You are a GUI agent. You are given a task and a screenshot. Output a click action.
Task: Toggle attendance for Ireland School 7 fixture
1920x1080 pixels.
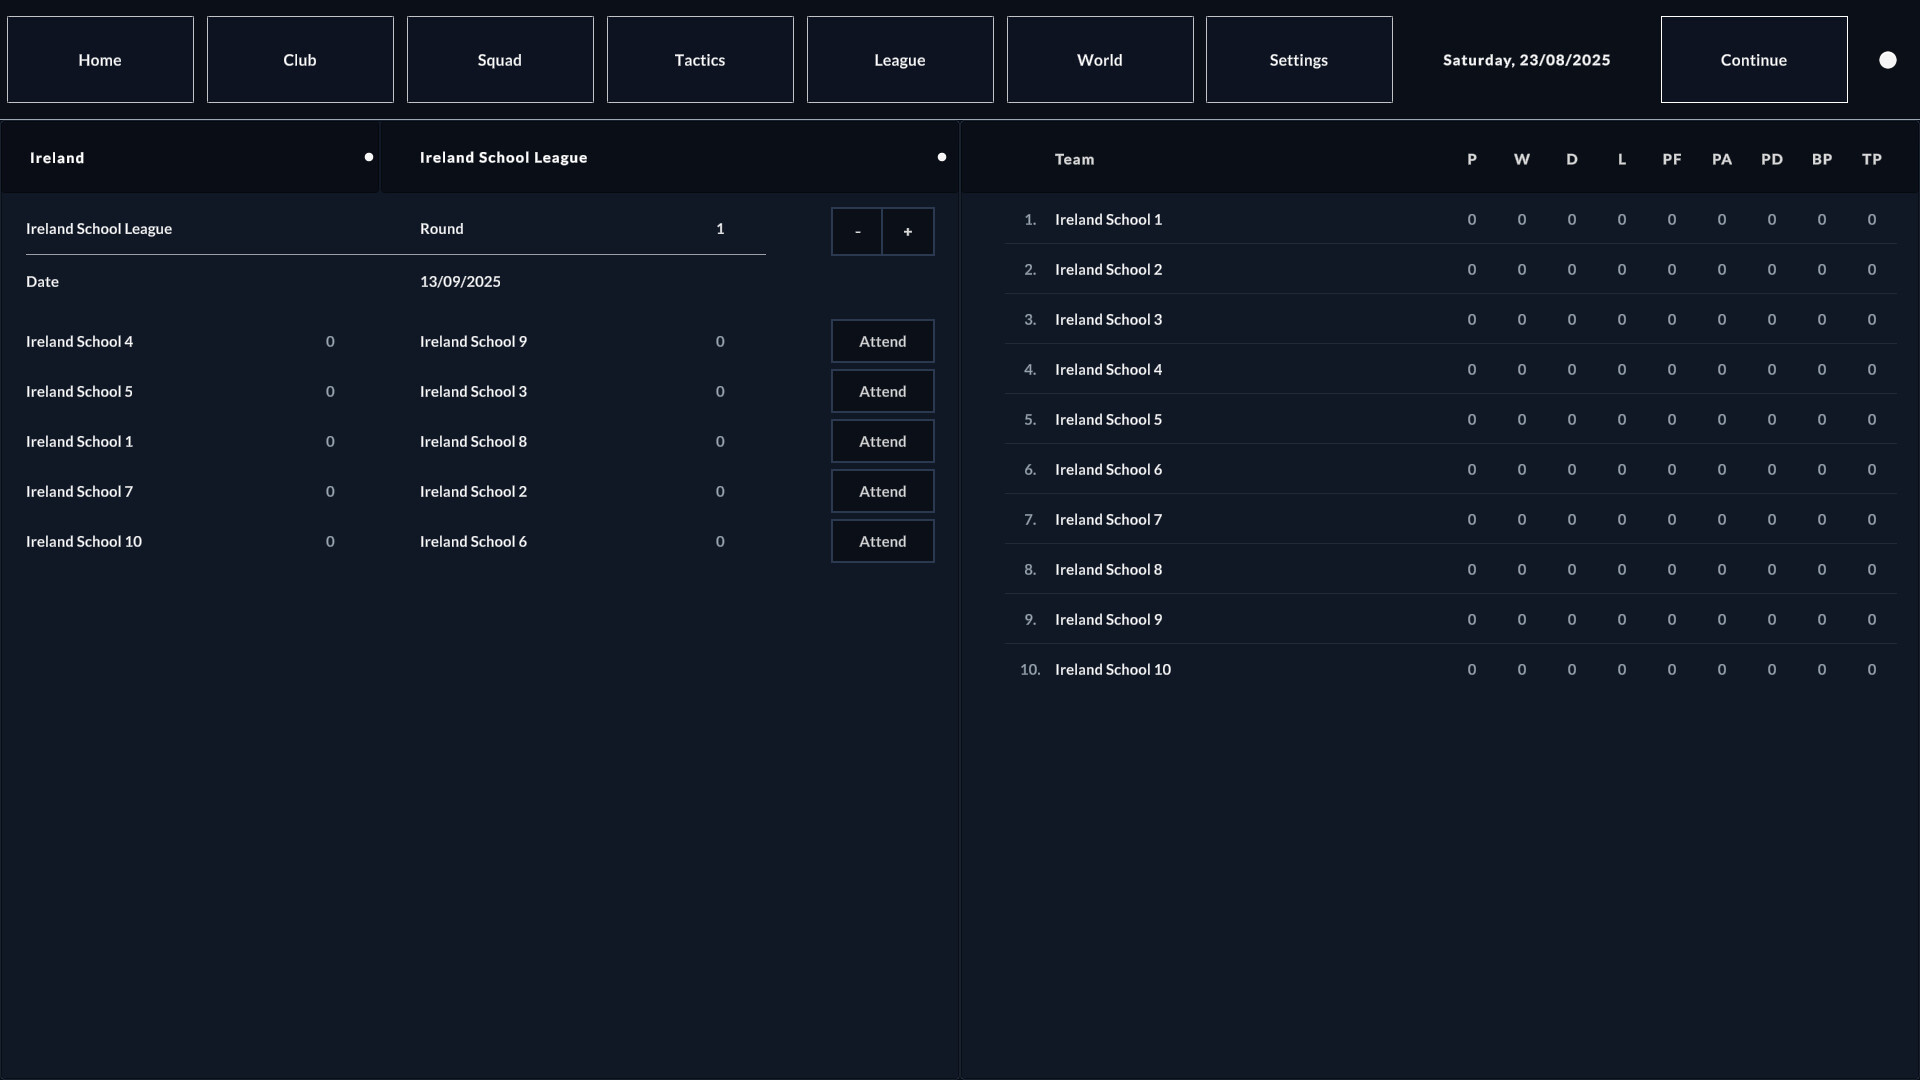881,491
